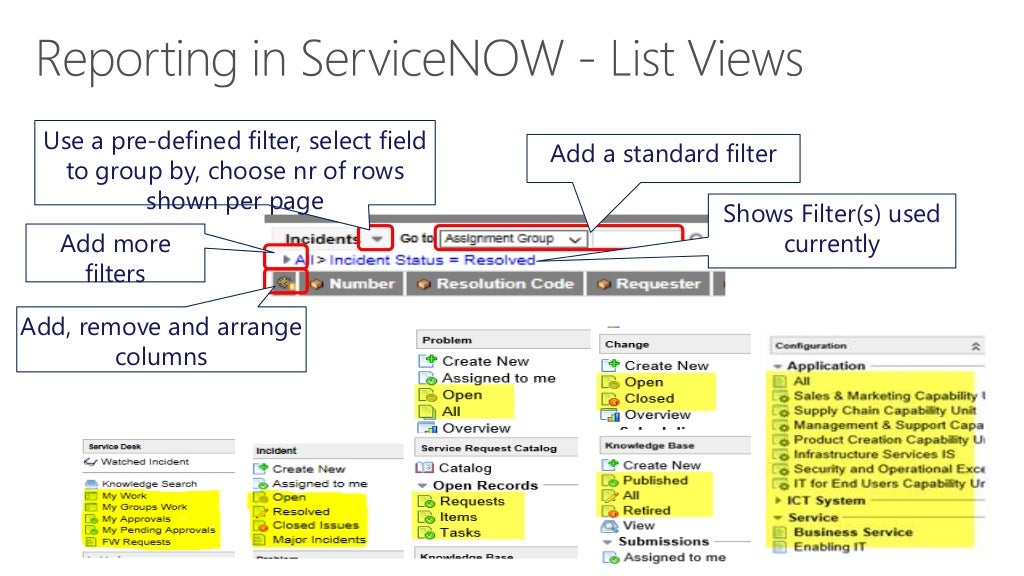1024x576 pixels.
Task: Click Create New icon under Problem
Action: [x=427, y=360]
